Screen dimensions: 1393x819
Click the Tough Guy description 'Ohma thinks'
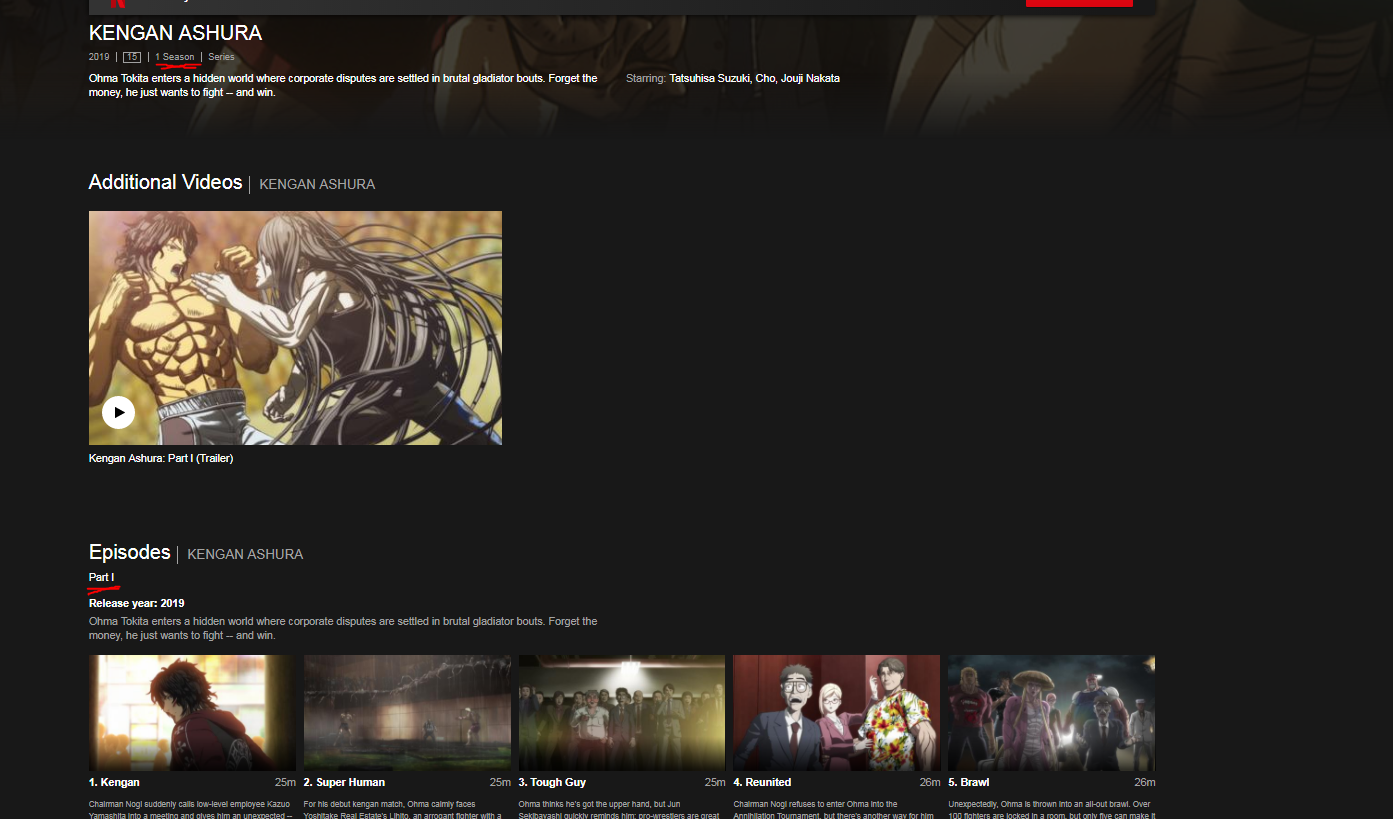pos(620,810)
